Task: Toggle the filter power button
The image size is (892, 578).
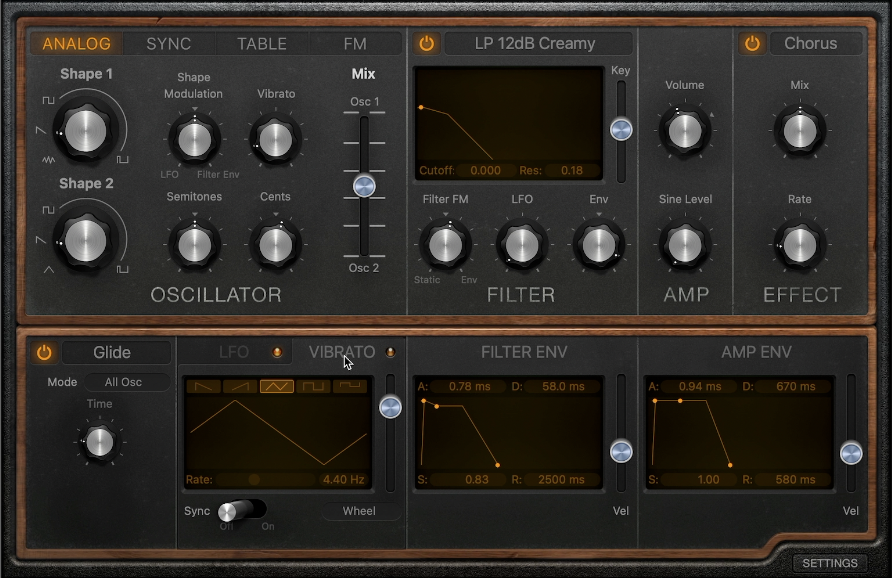Action: pos(425,43)
